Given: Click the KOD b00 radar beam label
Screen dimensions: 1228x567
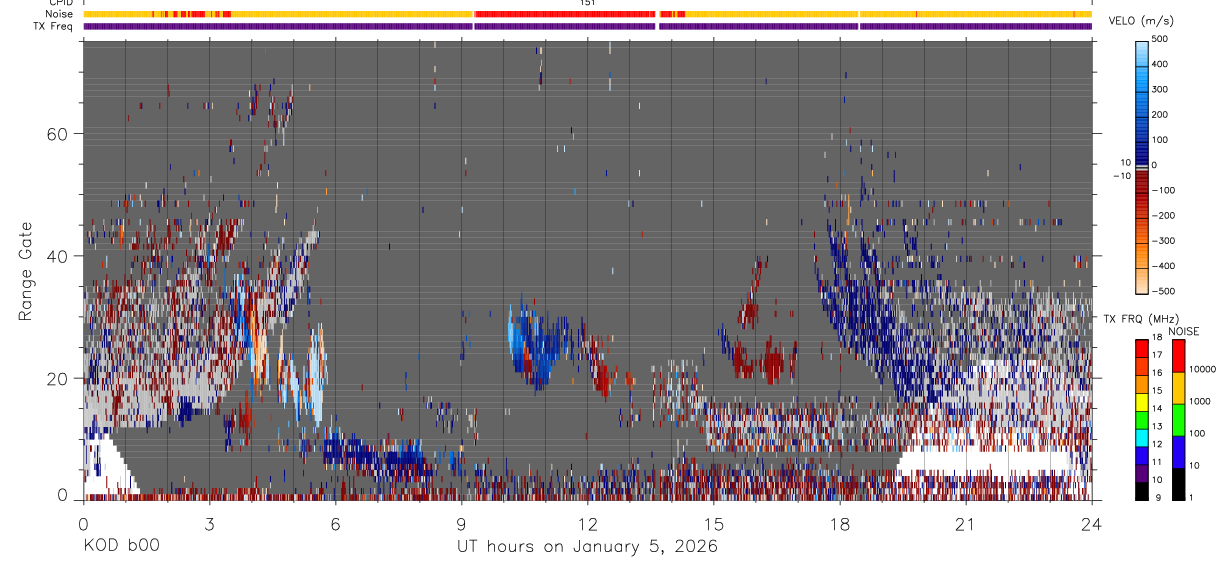Looking at the screenshot, I should (120, 547).
